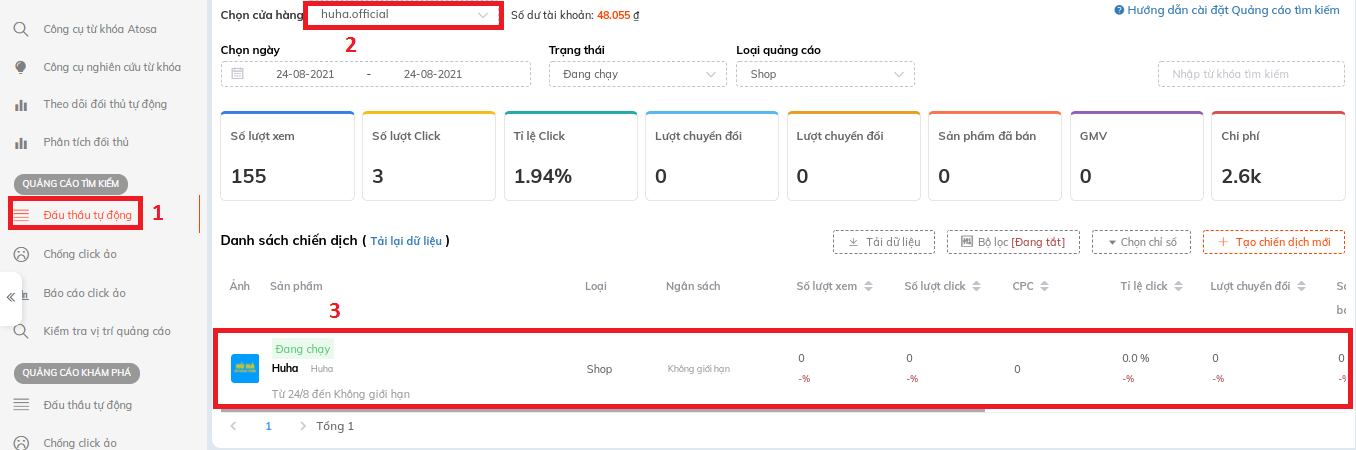Click the calendar icon in the date field
Image resolution: width=1356 pixels, height=450 pixels.
(x=237, y=74)
